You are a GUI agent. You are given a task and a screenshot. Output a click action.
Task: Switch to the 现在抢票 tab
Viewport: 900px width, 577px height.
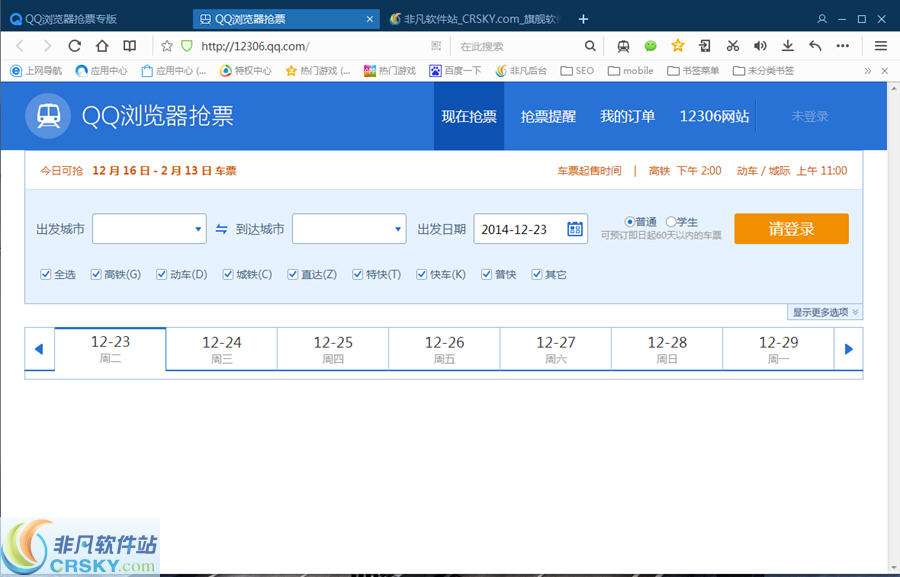(469, 116)
